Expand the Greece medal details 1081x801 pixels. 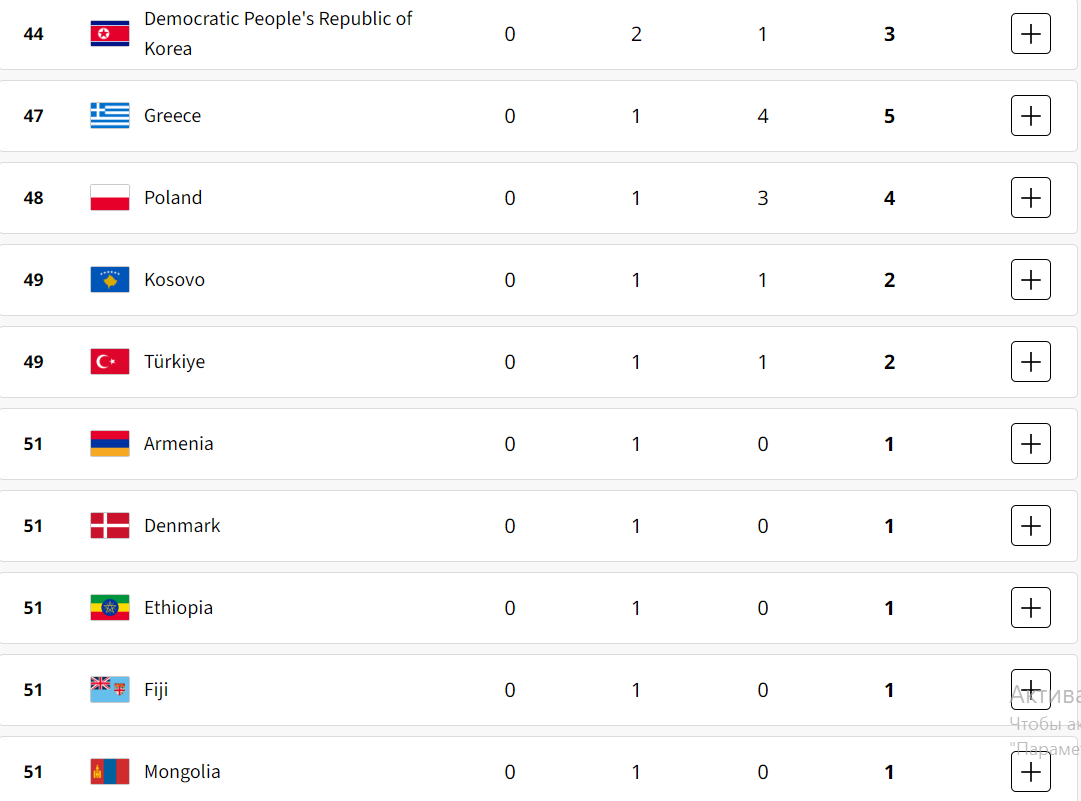click(1031, 116)
